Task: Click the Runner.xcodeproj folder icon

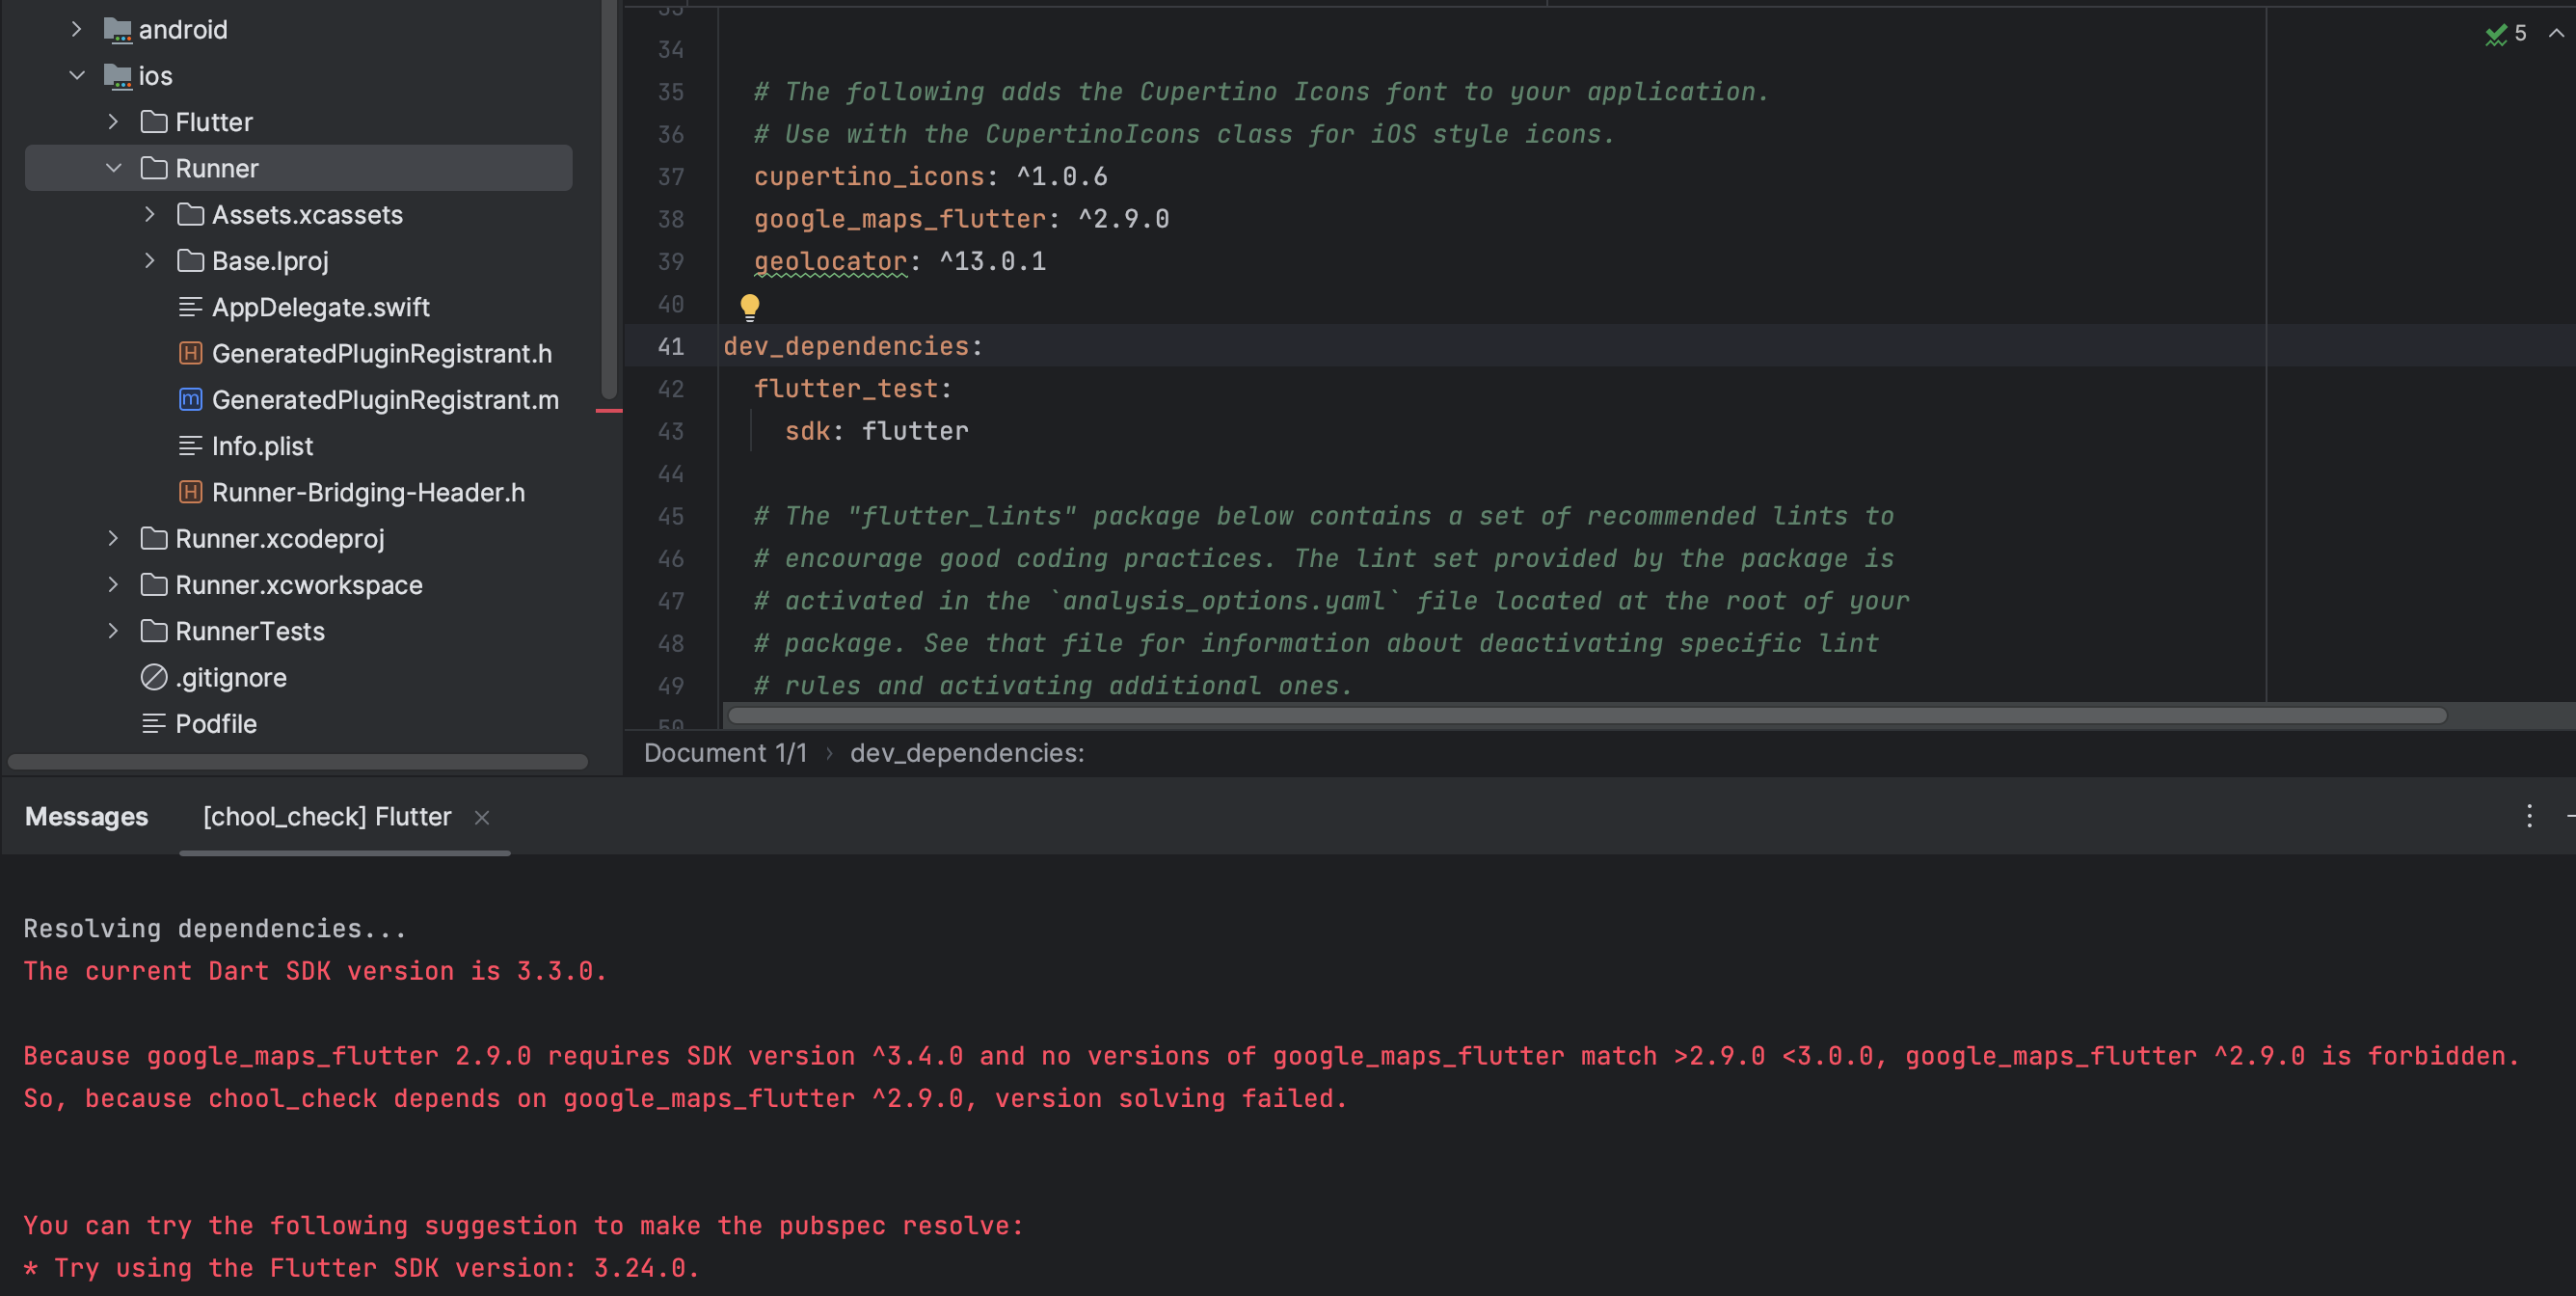Action: point(154,539)
